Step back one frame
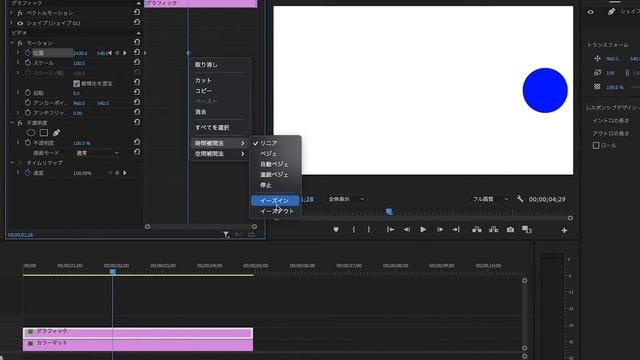 pyautogui.click(x=407, y=230)
